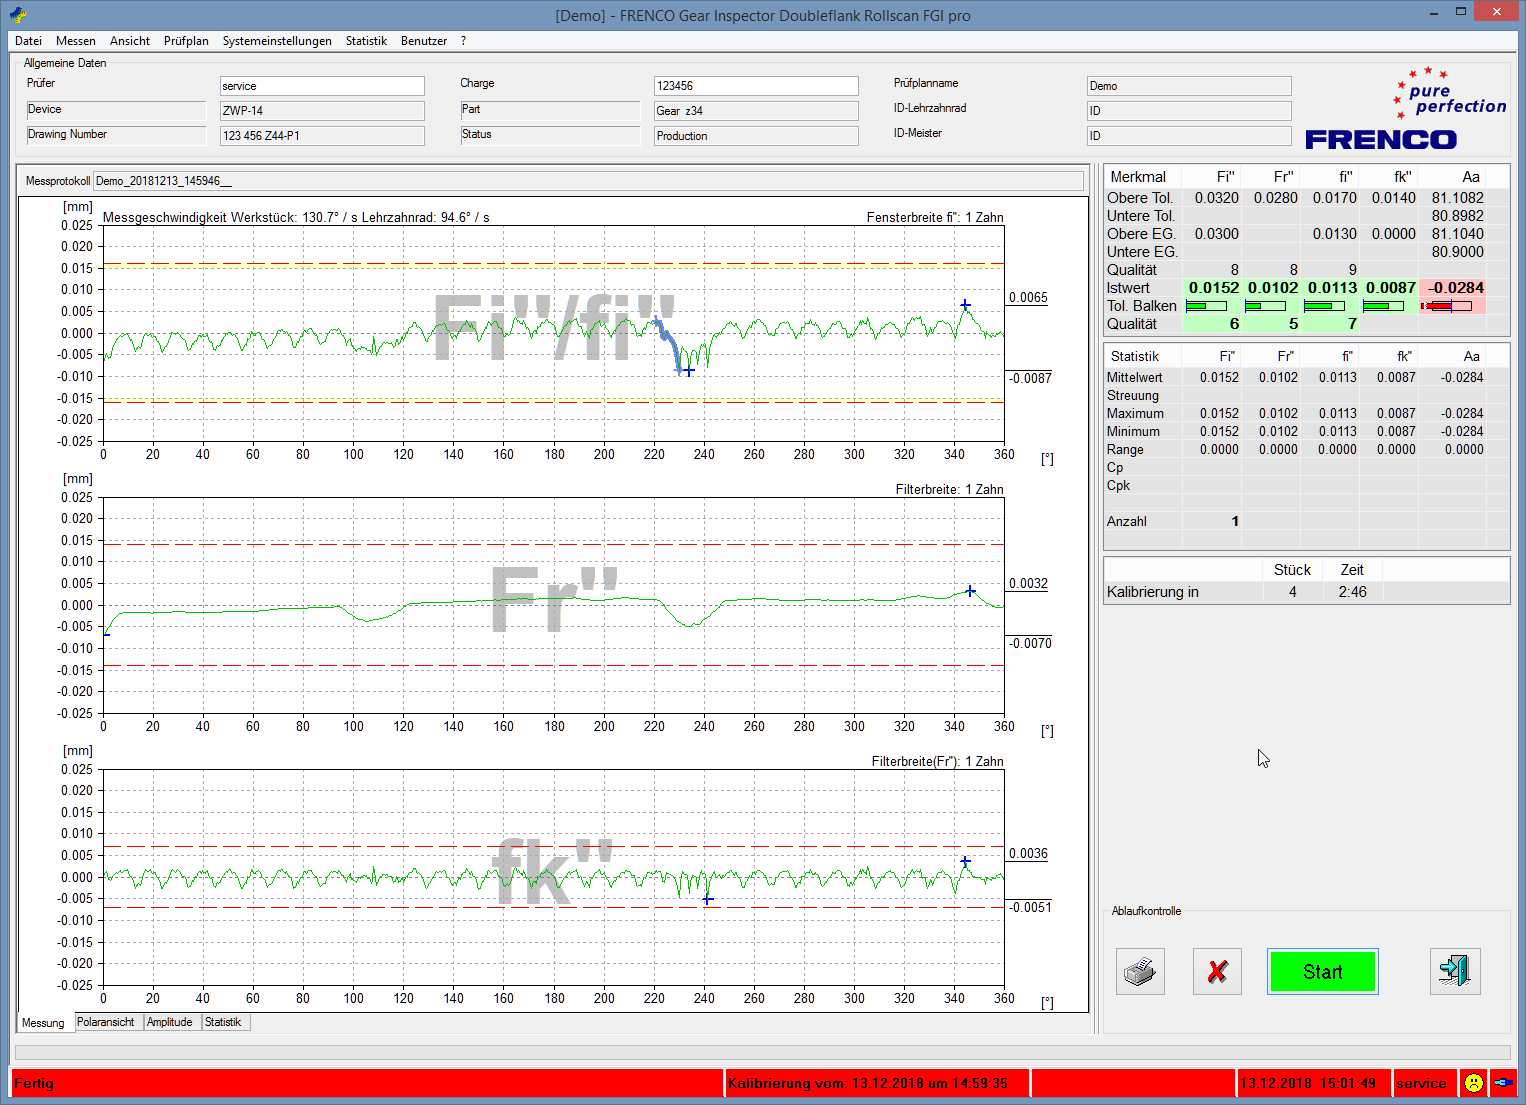The height and width of the screenshot is (1105, 1526).
Task: Open the Statistik tab below the charts
Action: tap(223, 1022)
